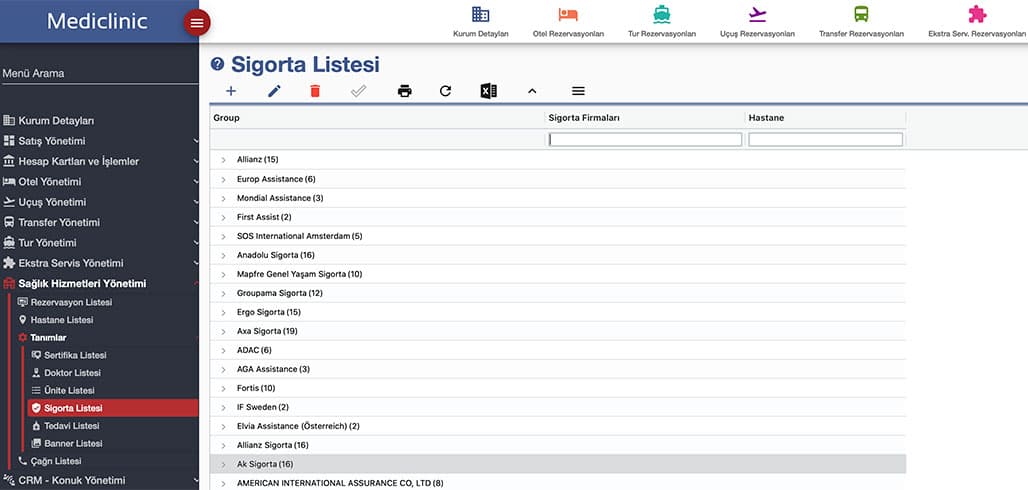The width and height of the screenshot is (1028, 490).
Task: Print the list with printer icon
Action: tap(405, 91)
